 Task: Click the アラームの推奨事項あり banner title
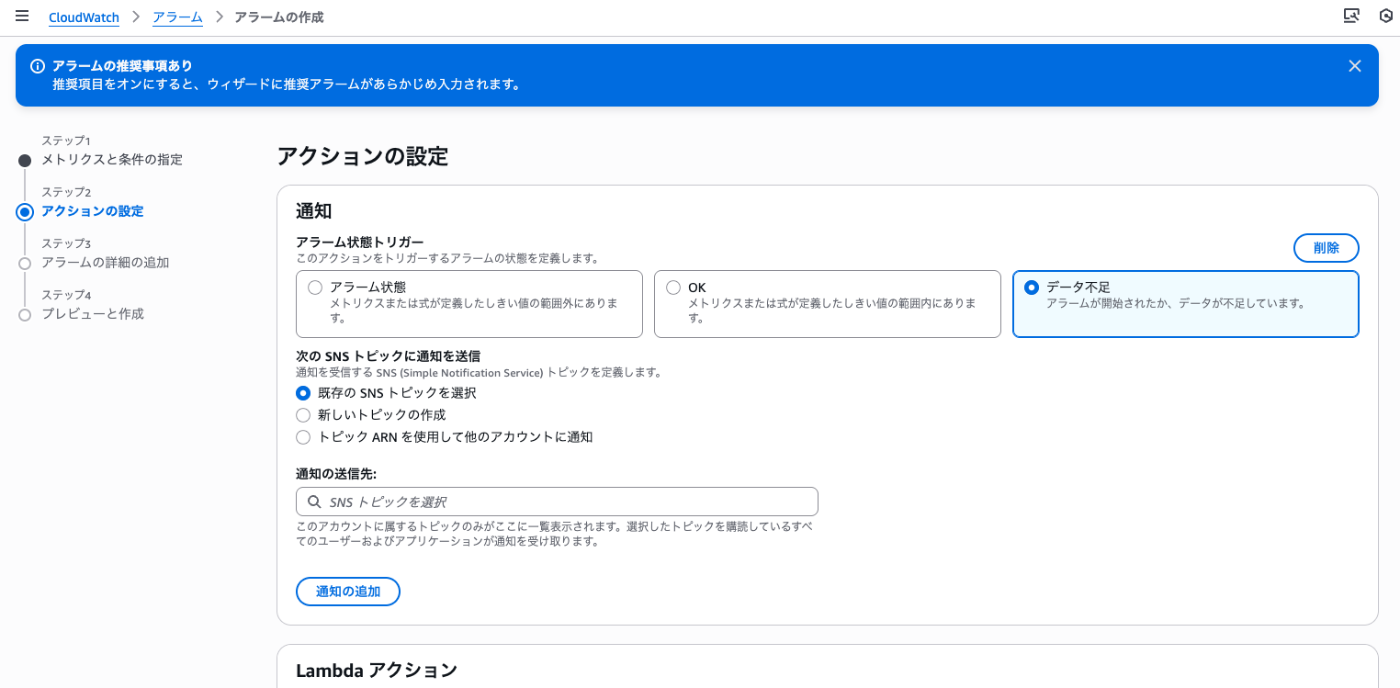123,66
